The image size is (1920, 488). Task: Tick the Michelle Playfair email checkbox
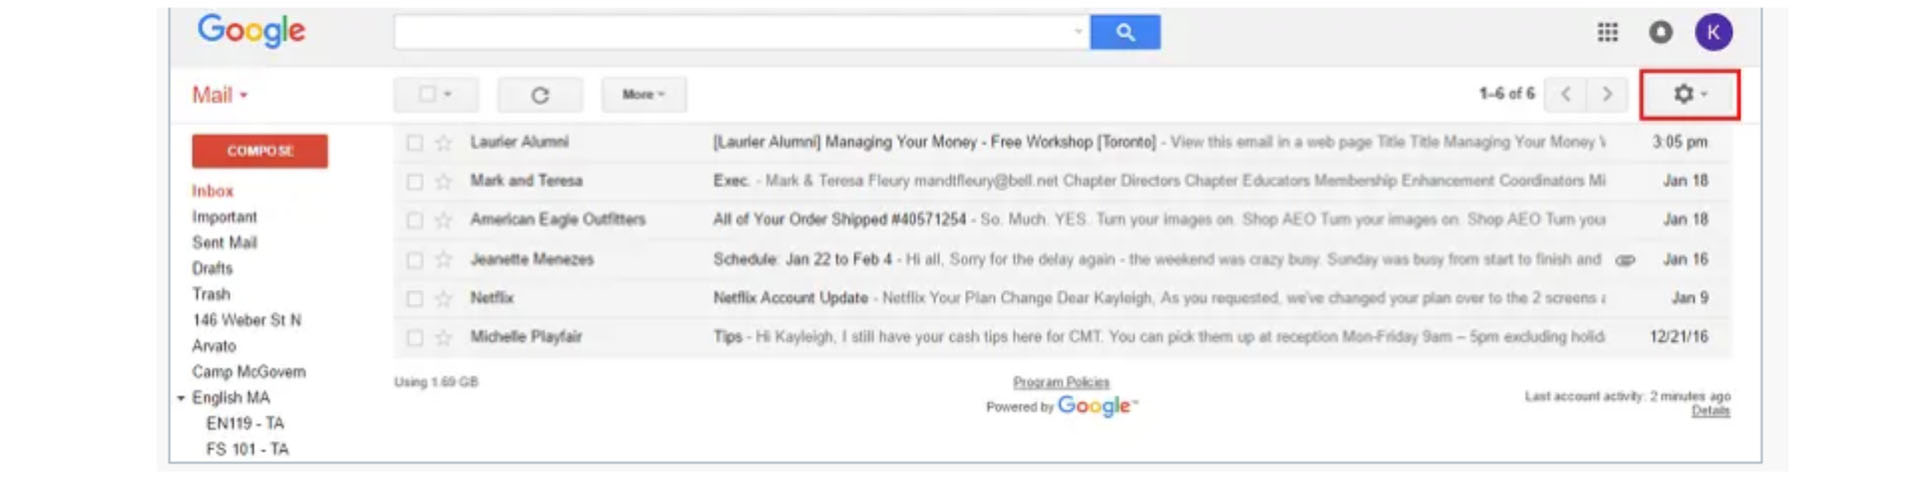[x=414, y=338]
